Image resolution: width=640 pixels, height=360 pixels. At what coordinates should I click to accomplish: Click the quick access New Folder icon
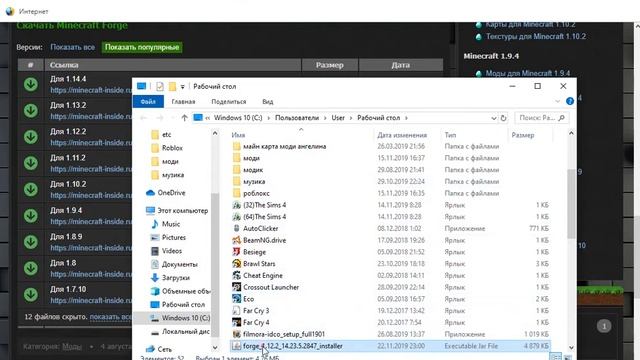click(x=172, y=87)
